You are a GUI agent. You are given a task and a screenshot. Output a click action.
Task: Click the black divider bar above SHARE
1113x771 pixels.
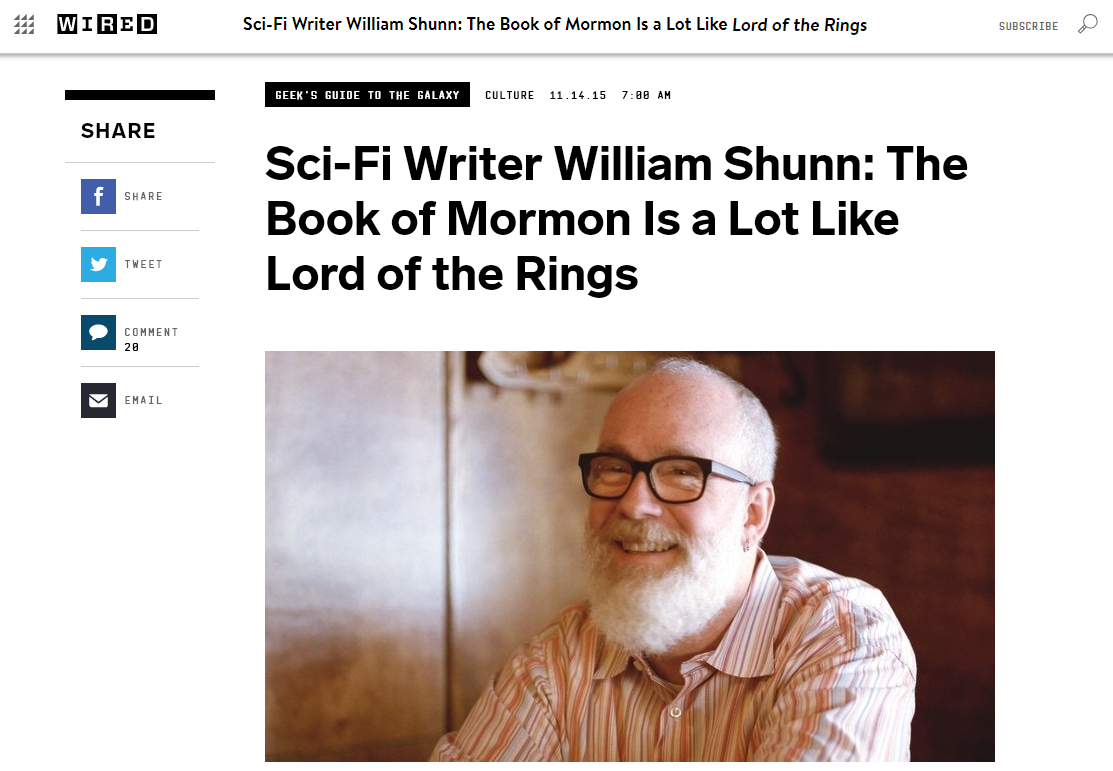pos(139,94)
